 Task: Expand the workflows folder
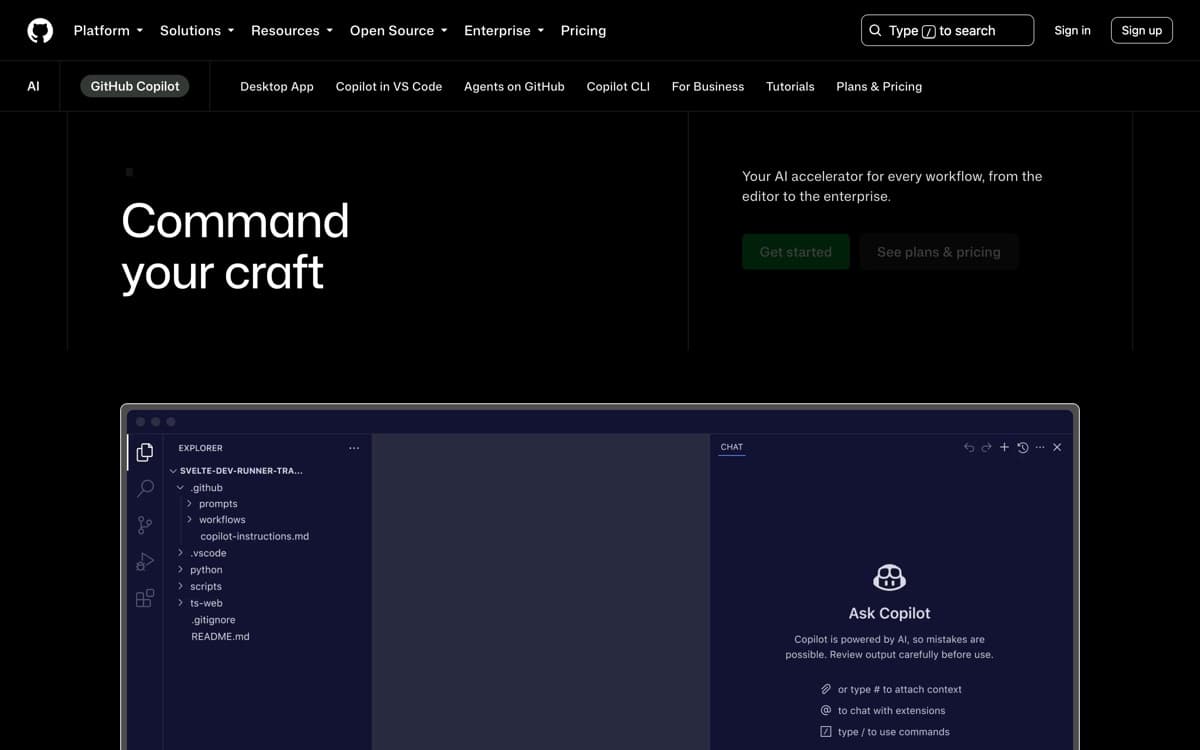[x=216, y=519]
